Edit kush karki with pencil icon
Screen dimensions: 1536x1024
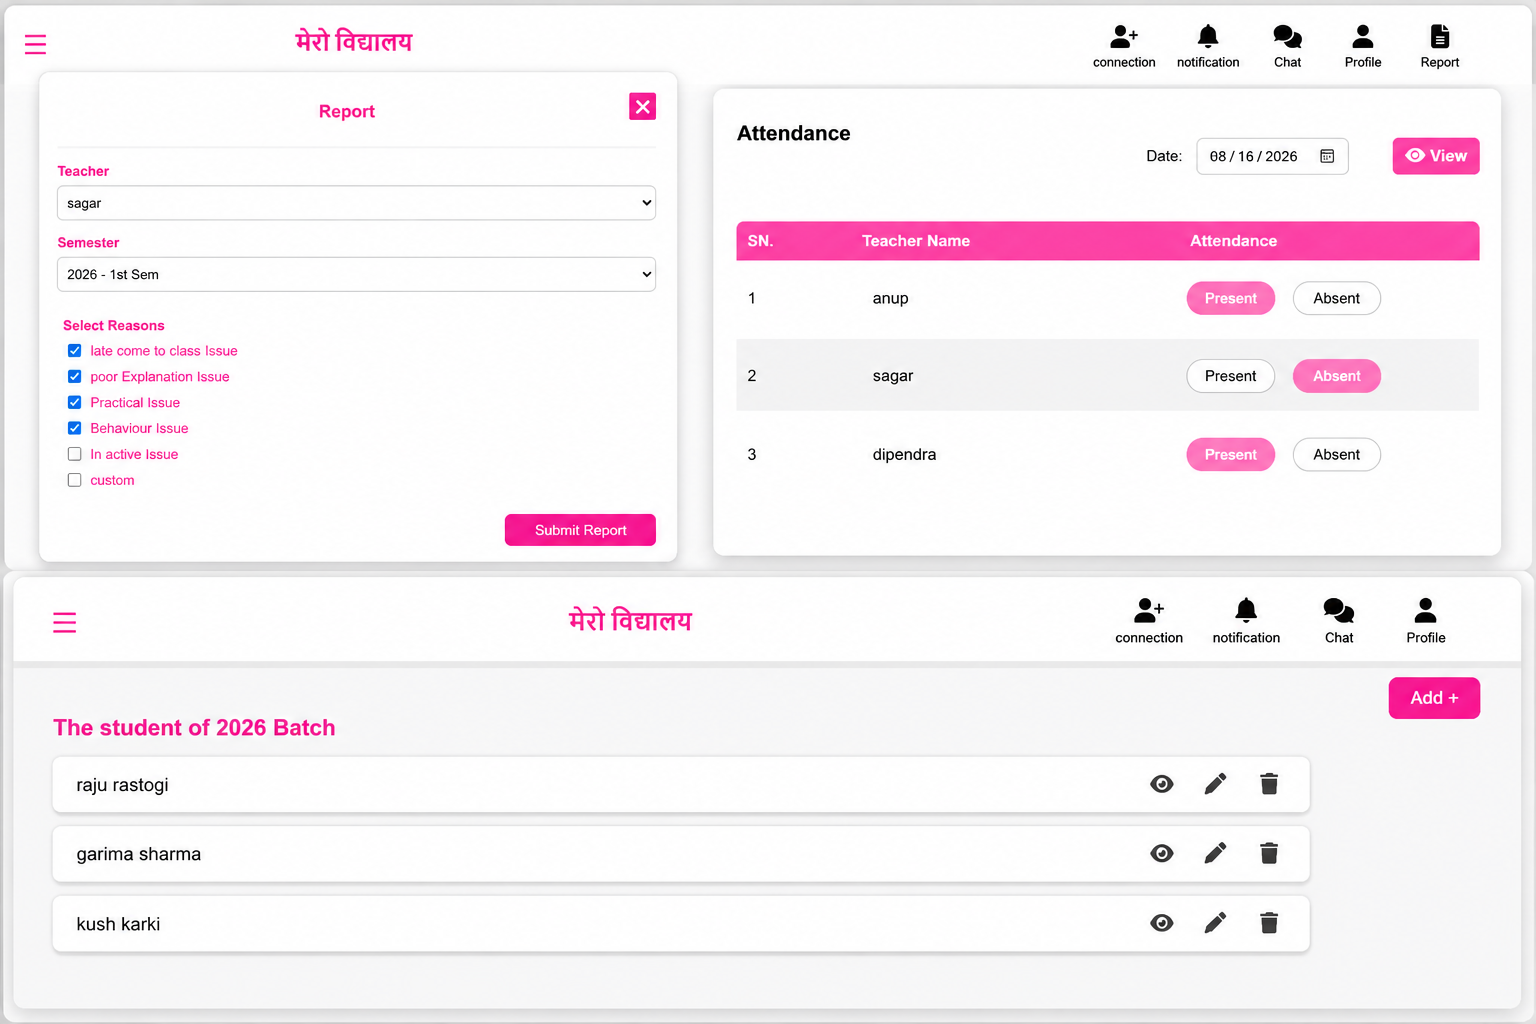(x=1215, y=923)
